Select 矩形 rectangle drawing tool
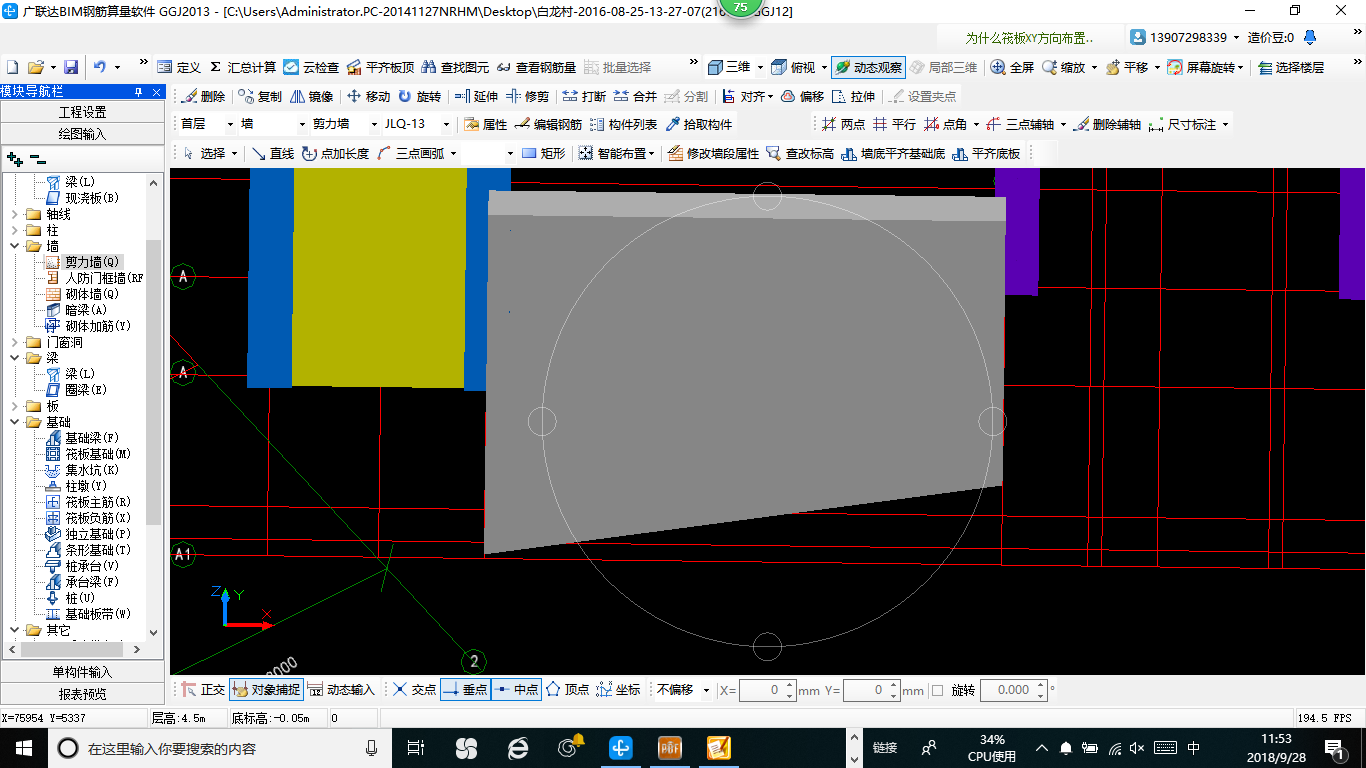Image resolution: width=1366 pixels, height=768 pixels. [544, 153]
